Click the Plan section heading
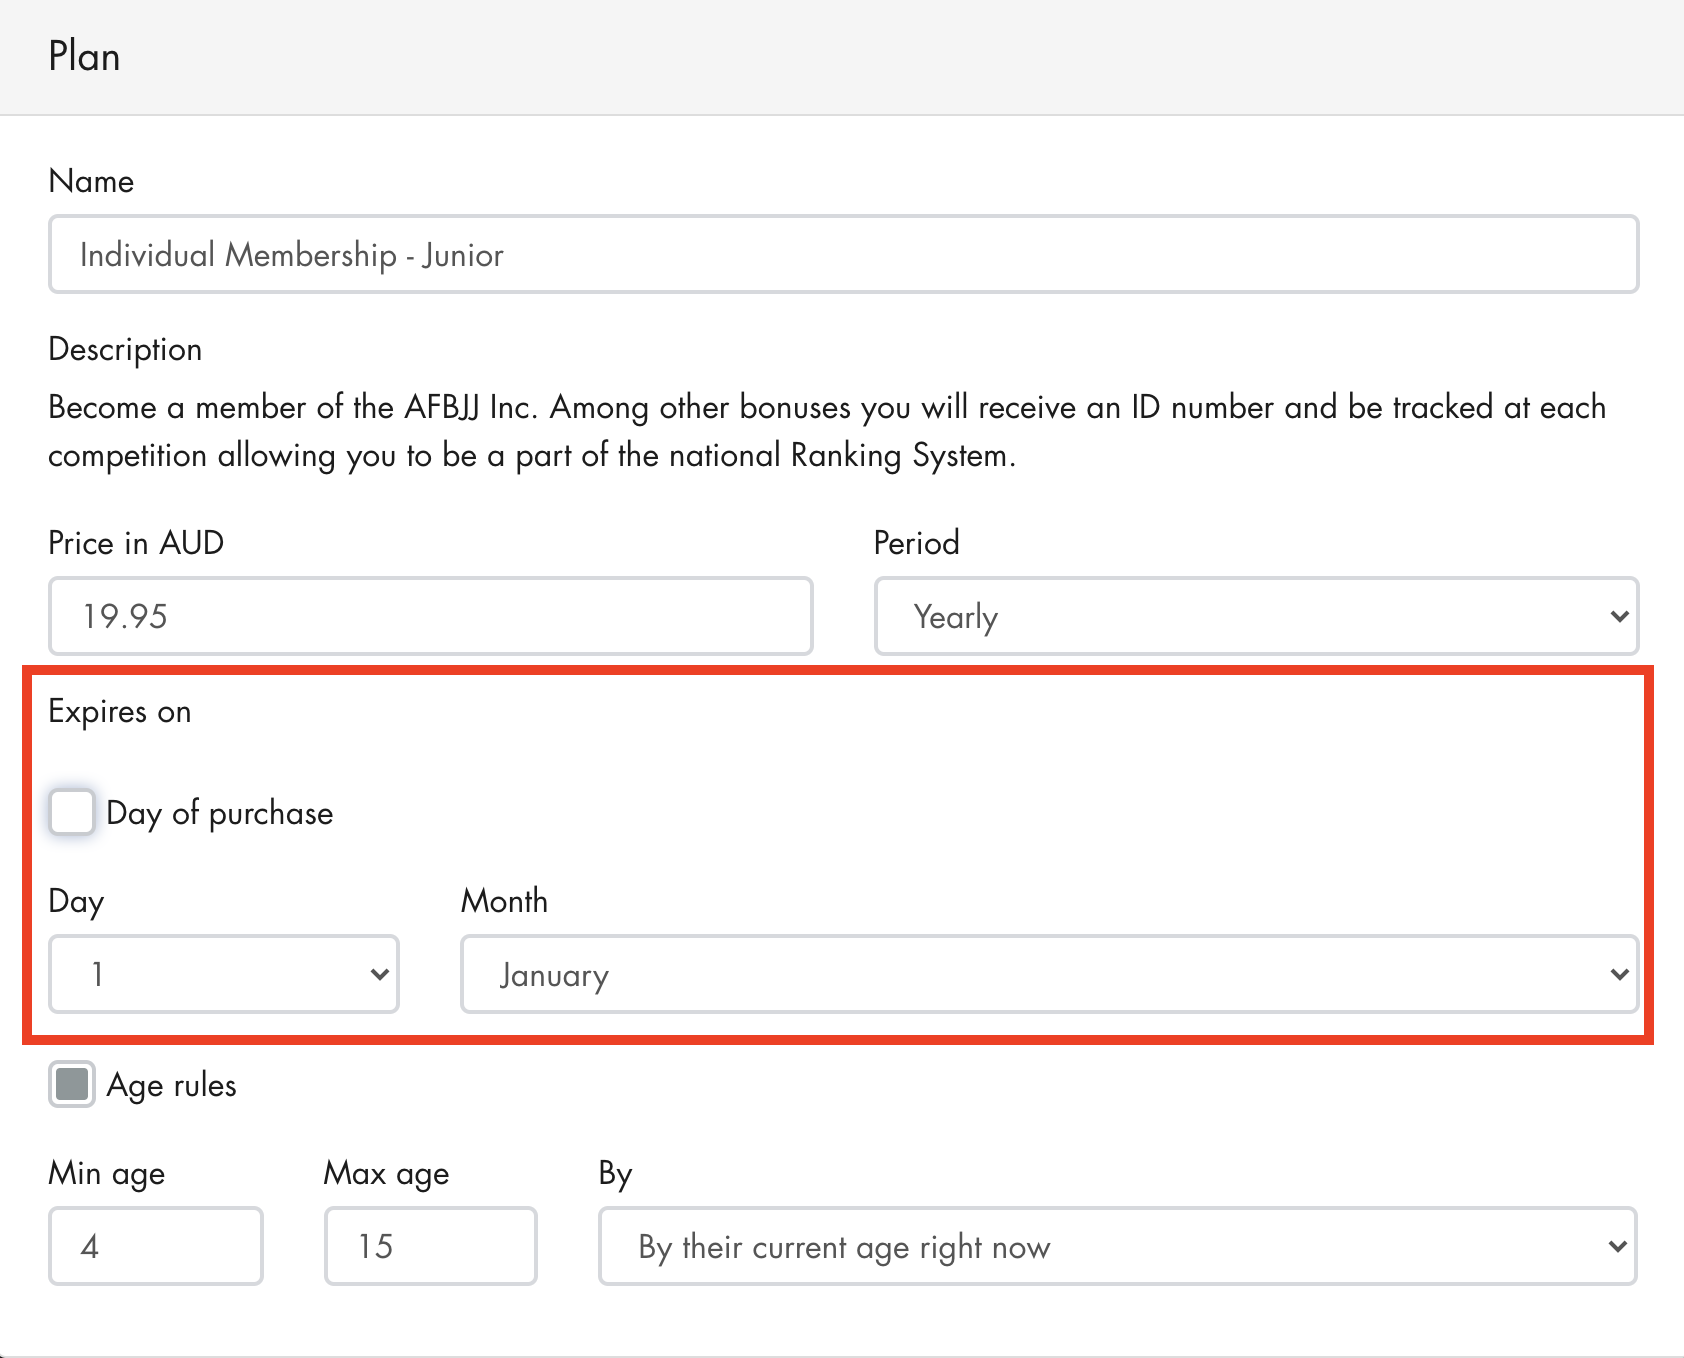The image size is (1684, 1358). pyautogui.click(x=84, y=57)
